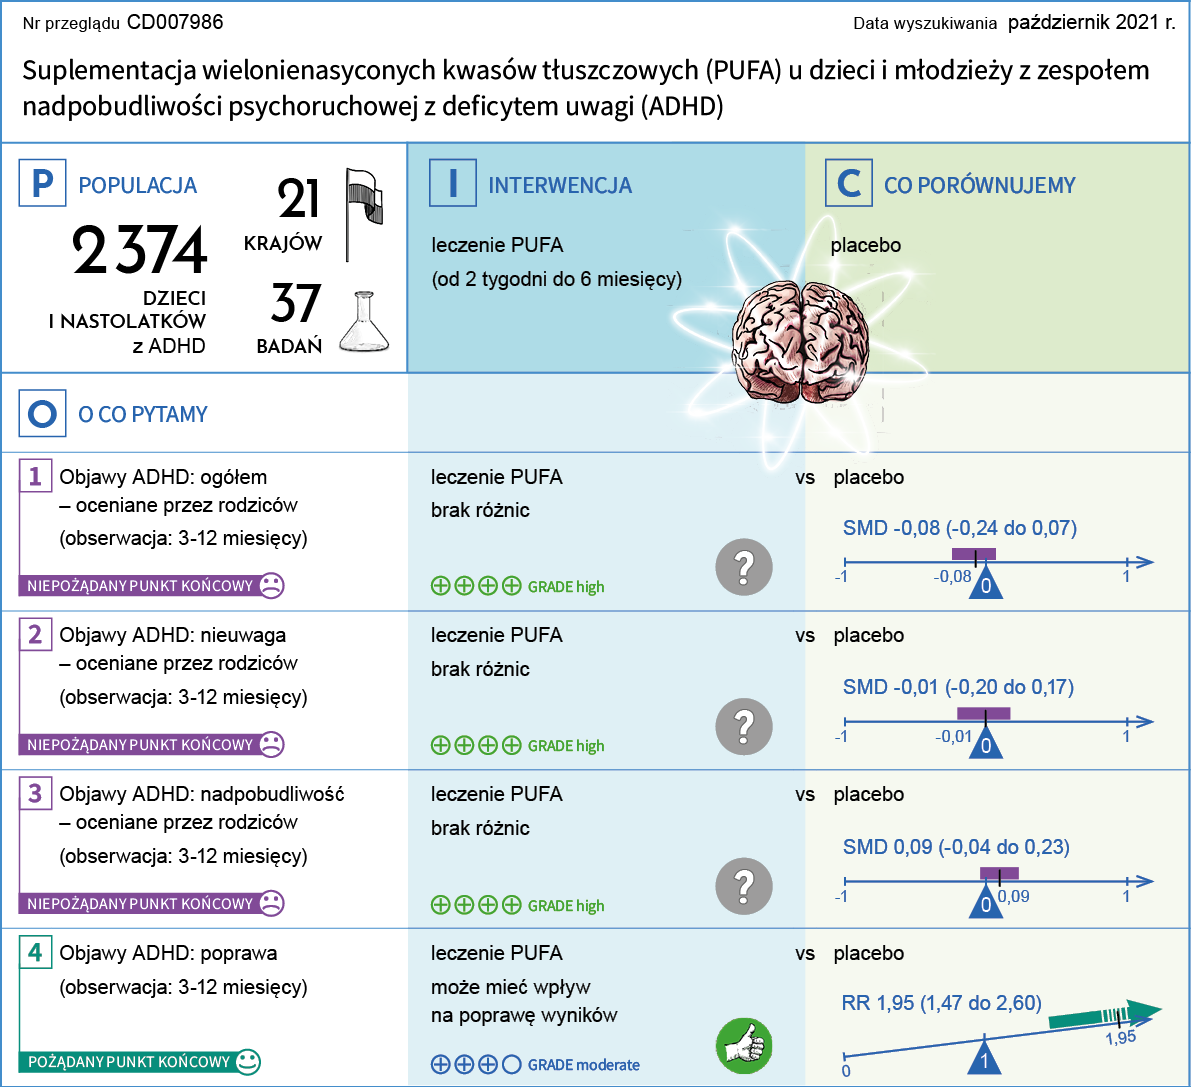Select the blue C comparison box
The width and height of the screenshot is (1191, 1087).
tap(848, 184)
